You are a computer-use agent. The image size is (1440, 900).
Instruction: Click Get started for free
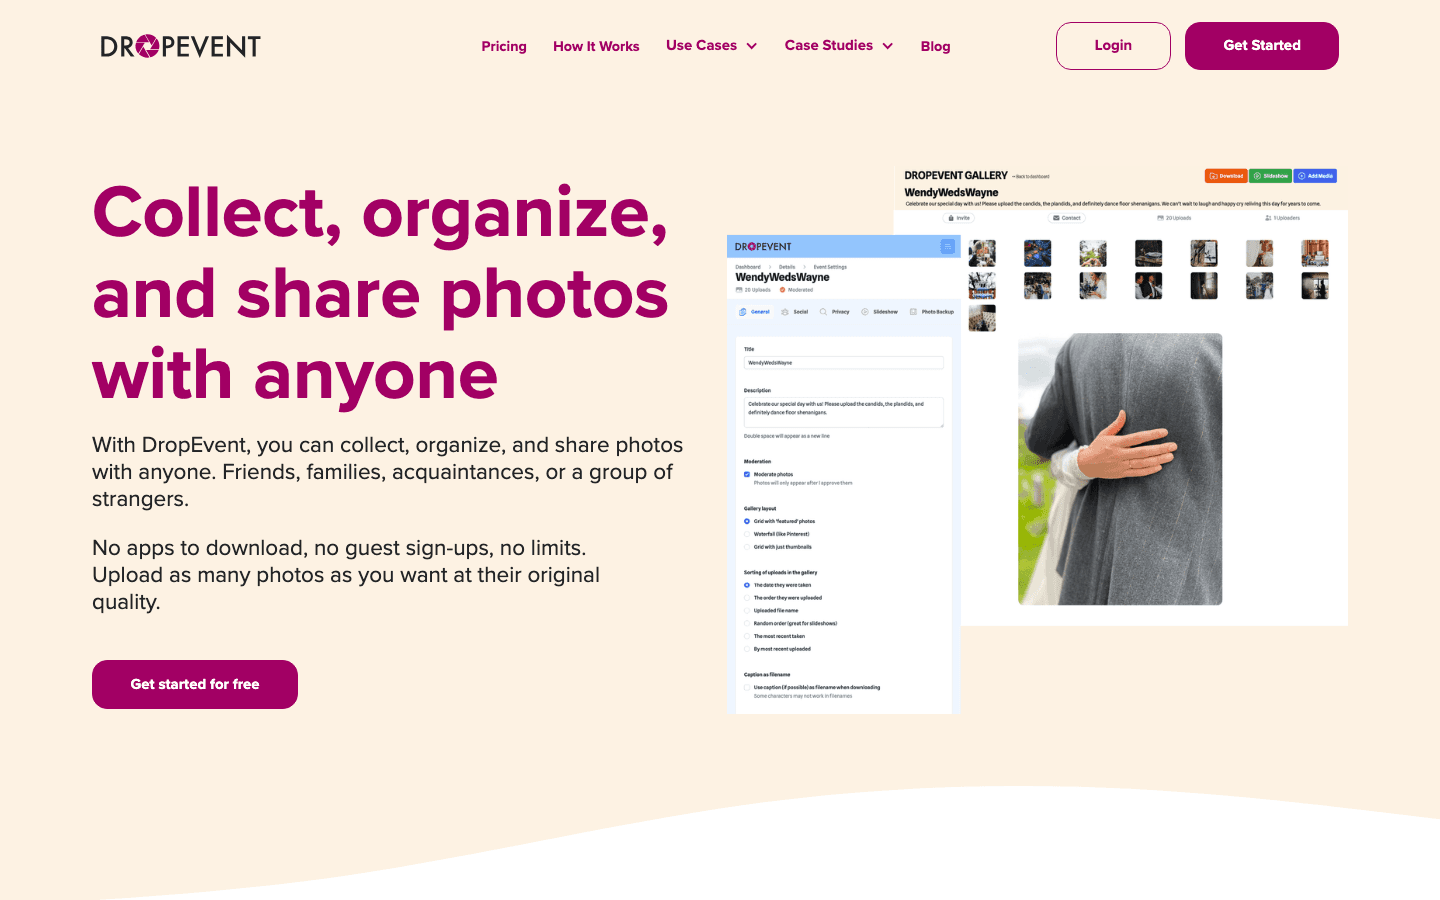[x=195, y=684]
